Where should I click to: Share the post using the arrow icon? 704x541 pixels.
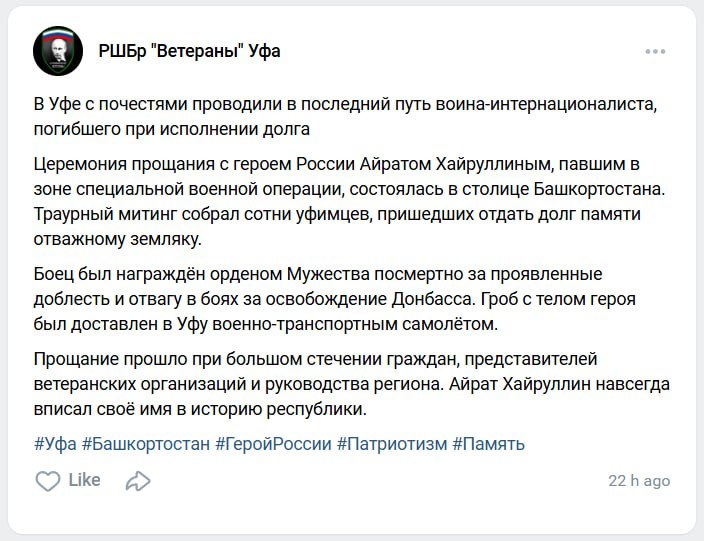click(137, 481)
